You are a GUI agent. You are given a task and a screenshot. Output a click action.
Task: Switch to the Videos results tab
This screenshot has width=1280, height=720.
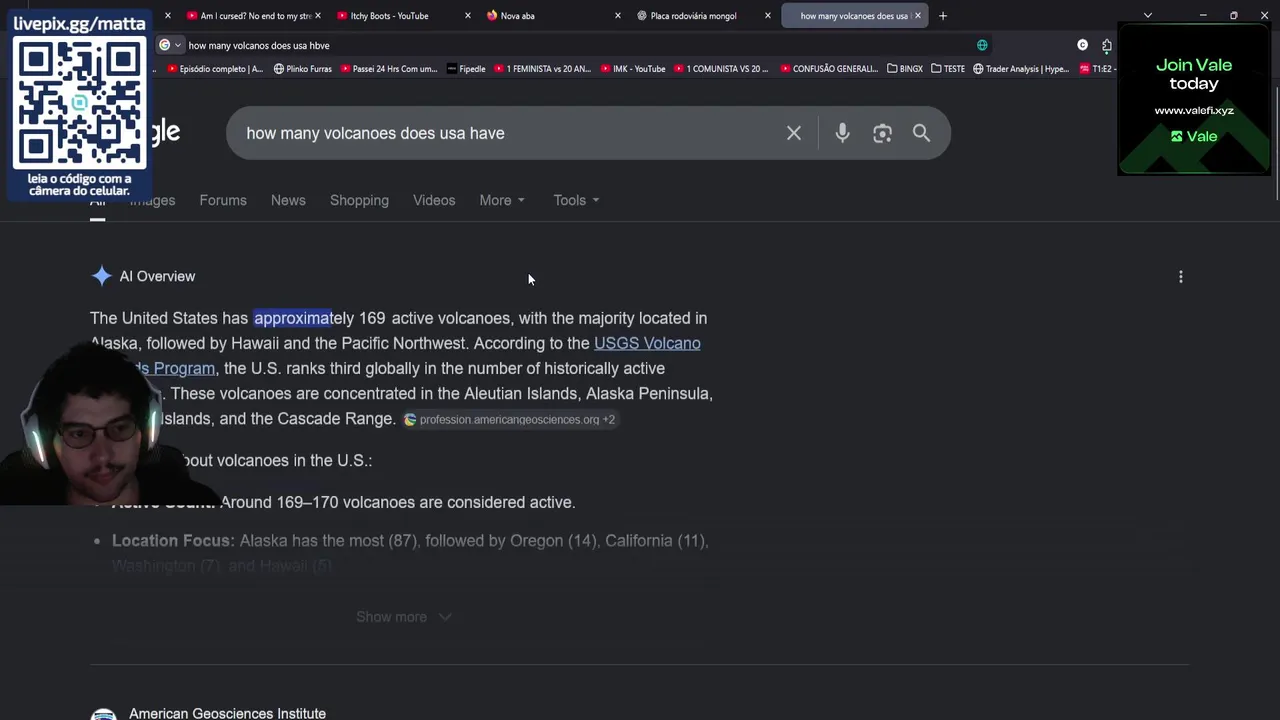434,200
